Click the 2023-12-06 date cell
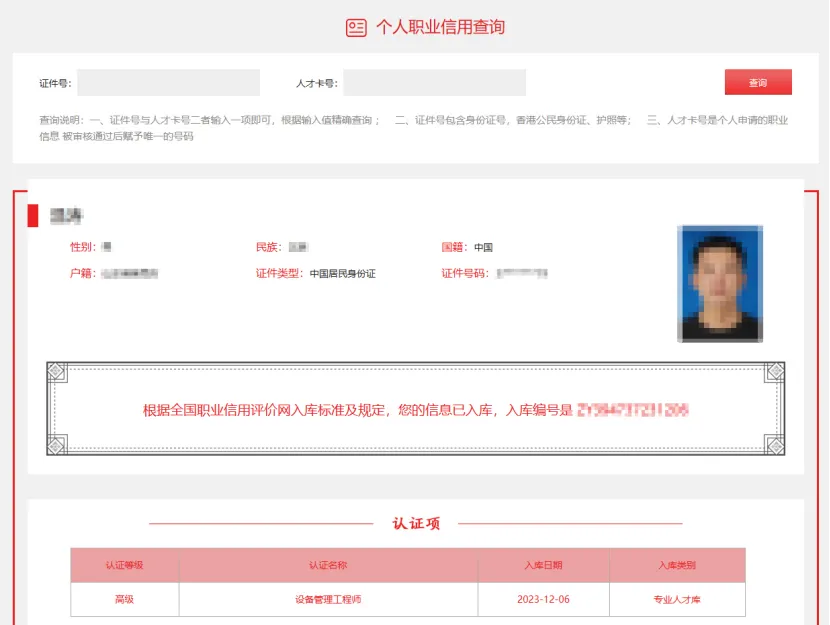Viewport: 830px width, 625px height. (x=543, y=599)
